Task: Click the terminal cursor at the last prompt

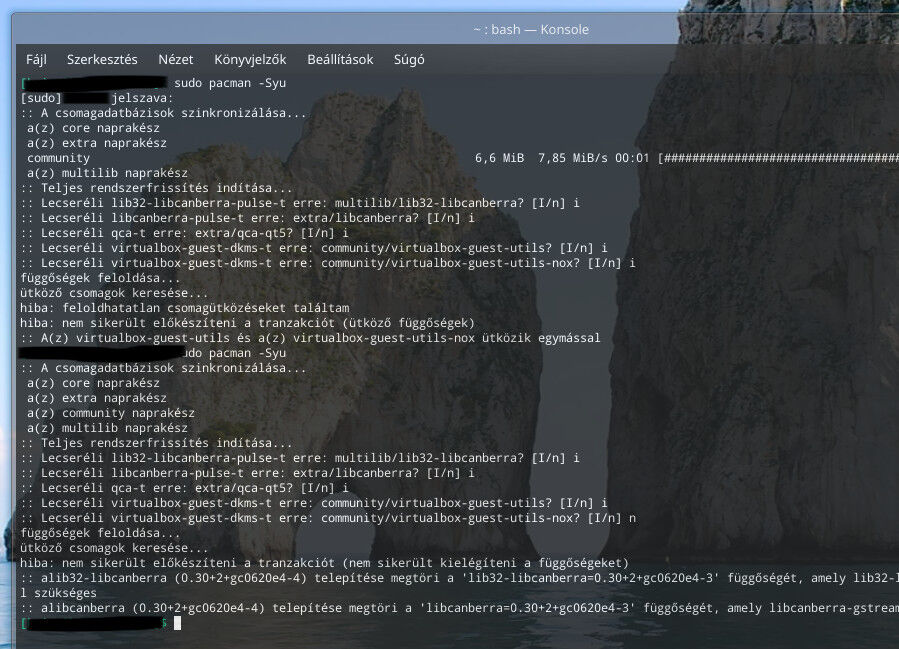Action: (177, 623)
